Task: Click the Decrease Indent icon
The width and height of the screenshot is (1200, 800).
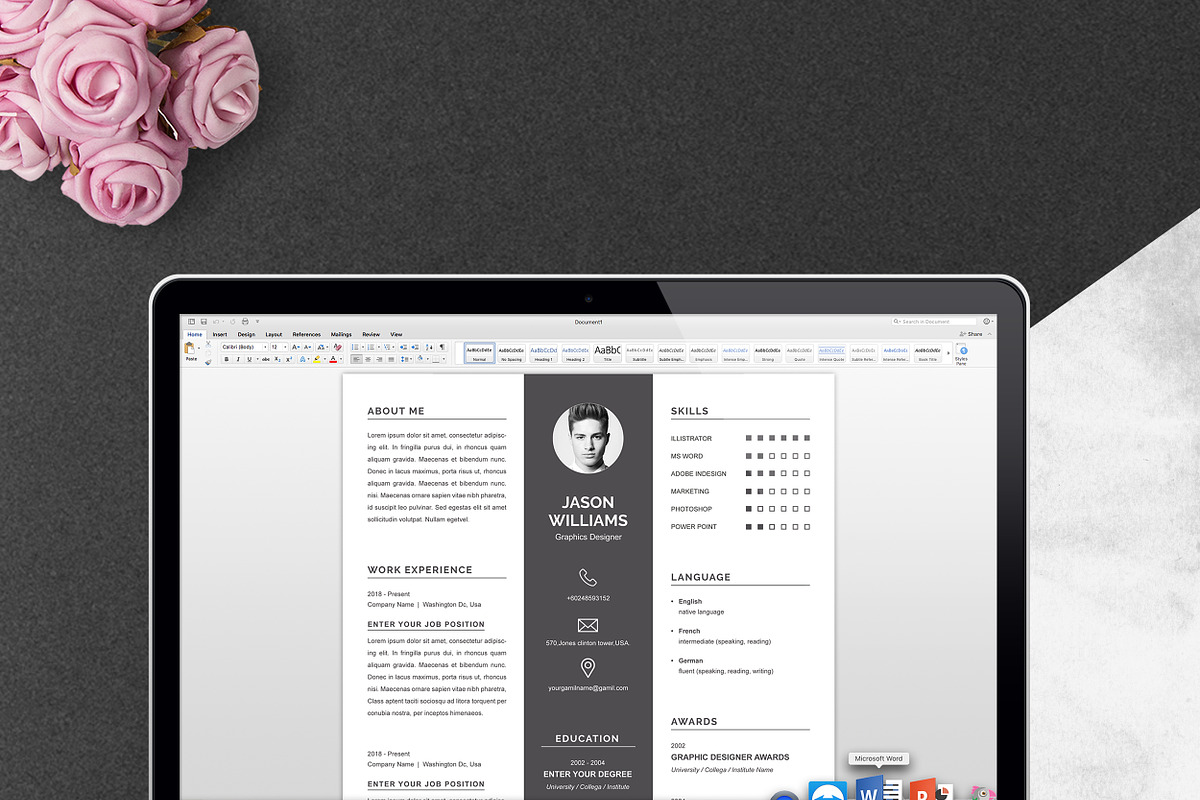Action: click(403, 347)
